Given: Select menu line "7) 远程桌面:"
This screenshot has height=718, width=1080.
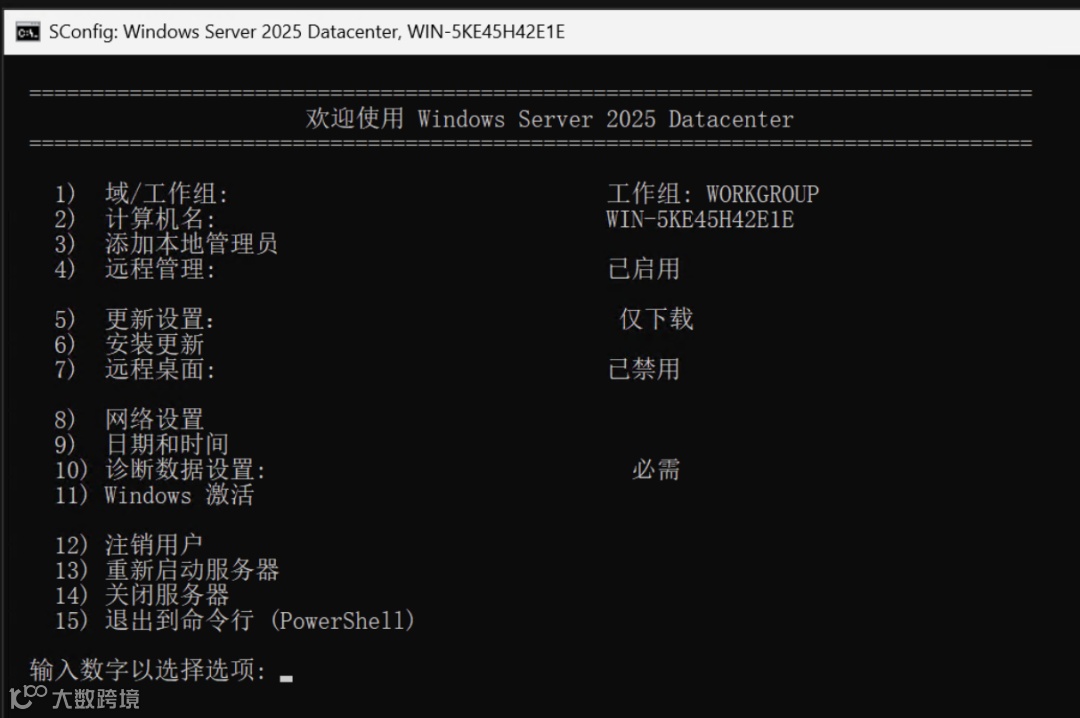Looking at the screenshot, I should 135,369.
